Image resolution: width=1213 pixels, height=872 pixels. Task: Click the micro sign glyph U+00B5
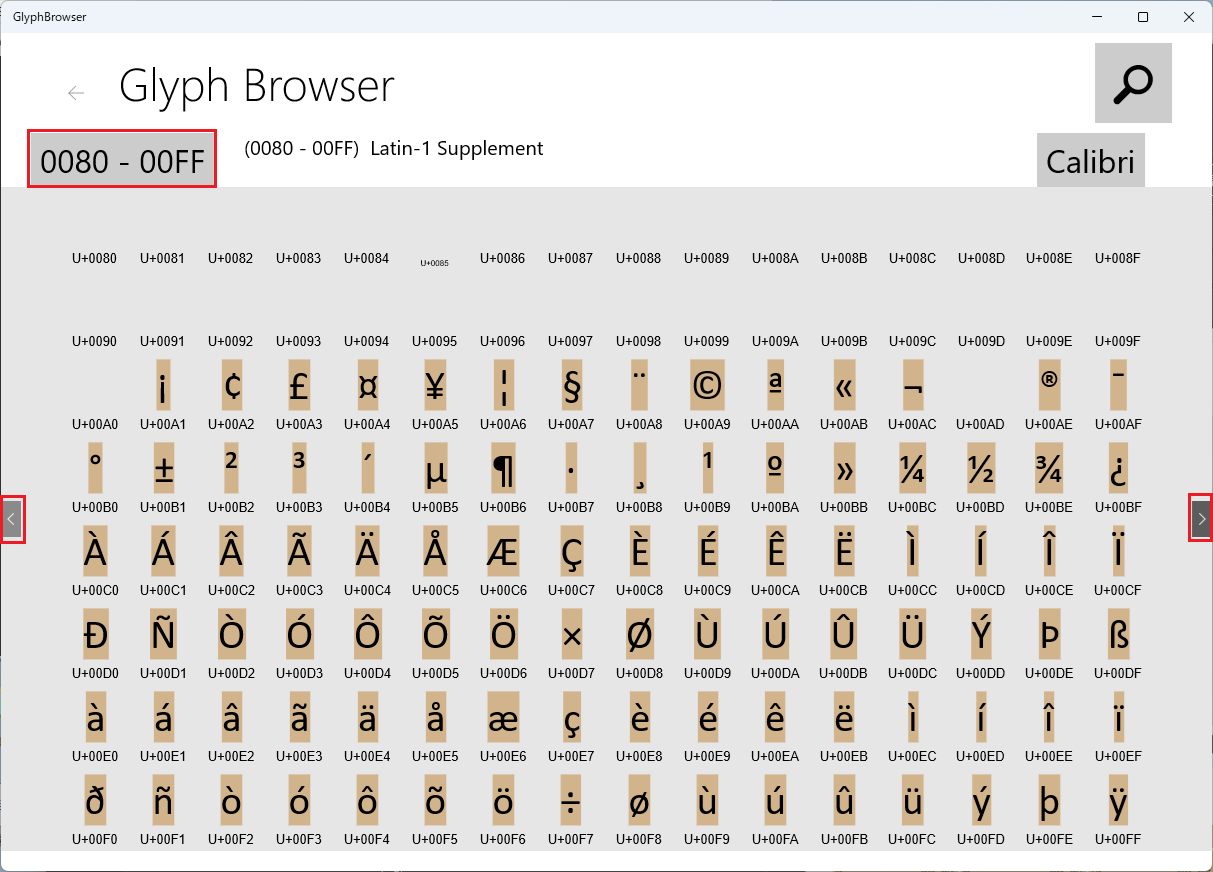434,468
